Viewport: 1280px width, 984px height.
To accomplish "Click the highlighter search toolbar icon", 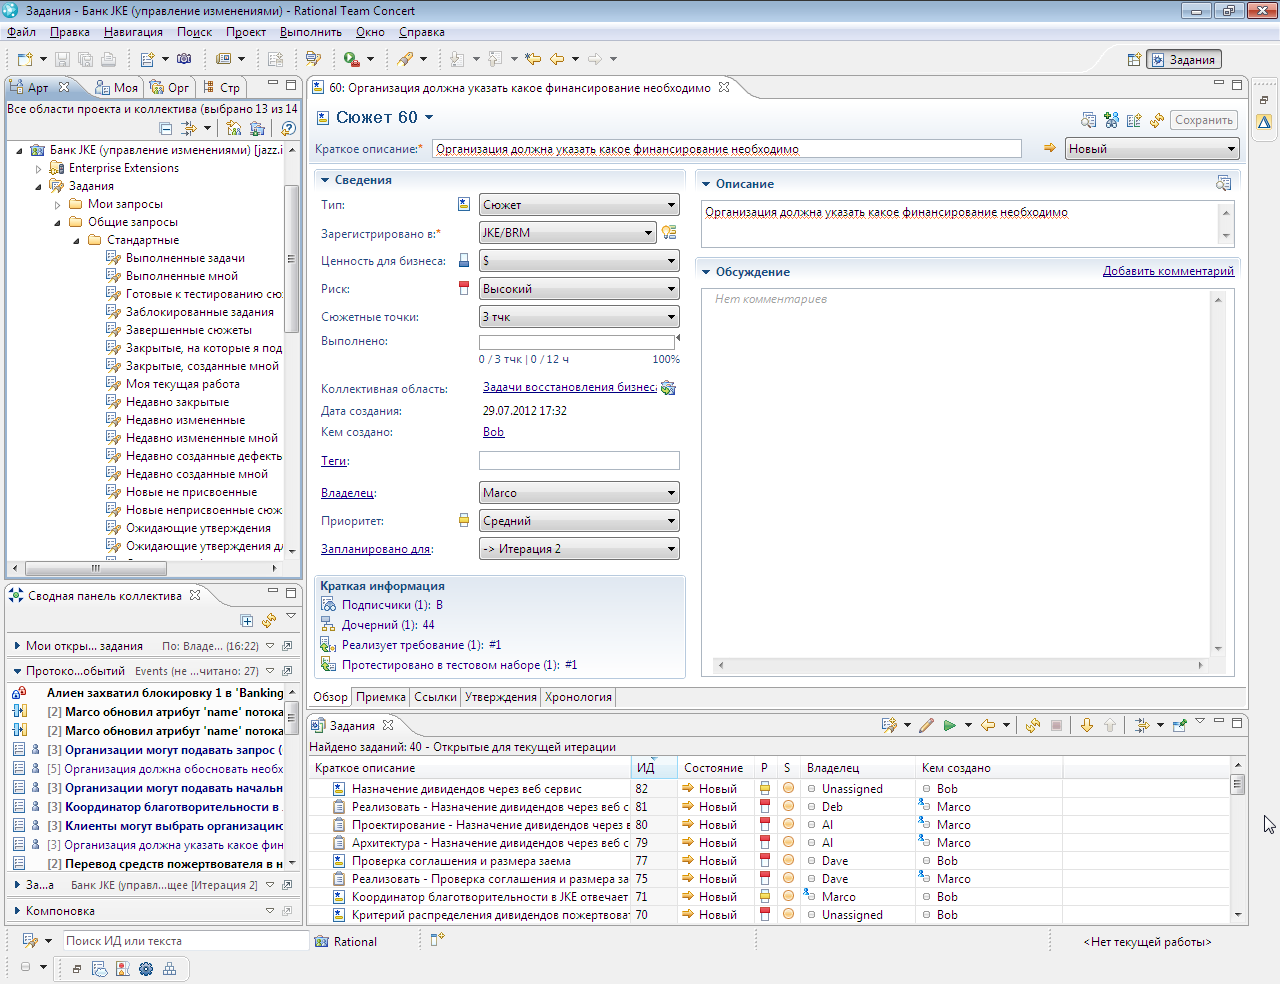I will 405,59.
